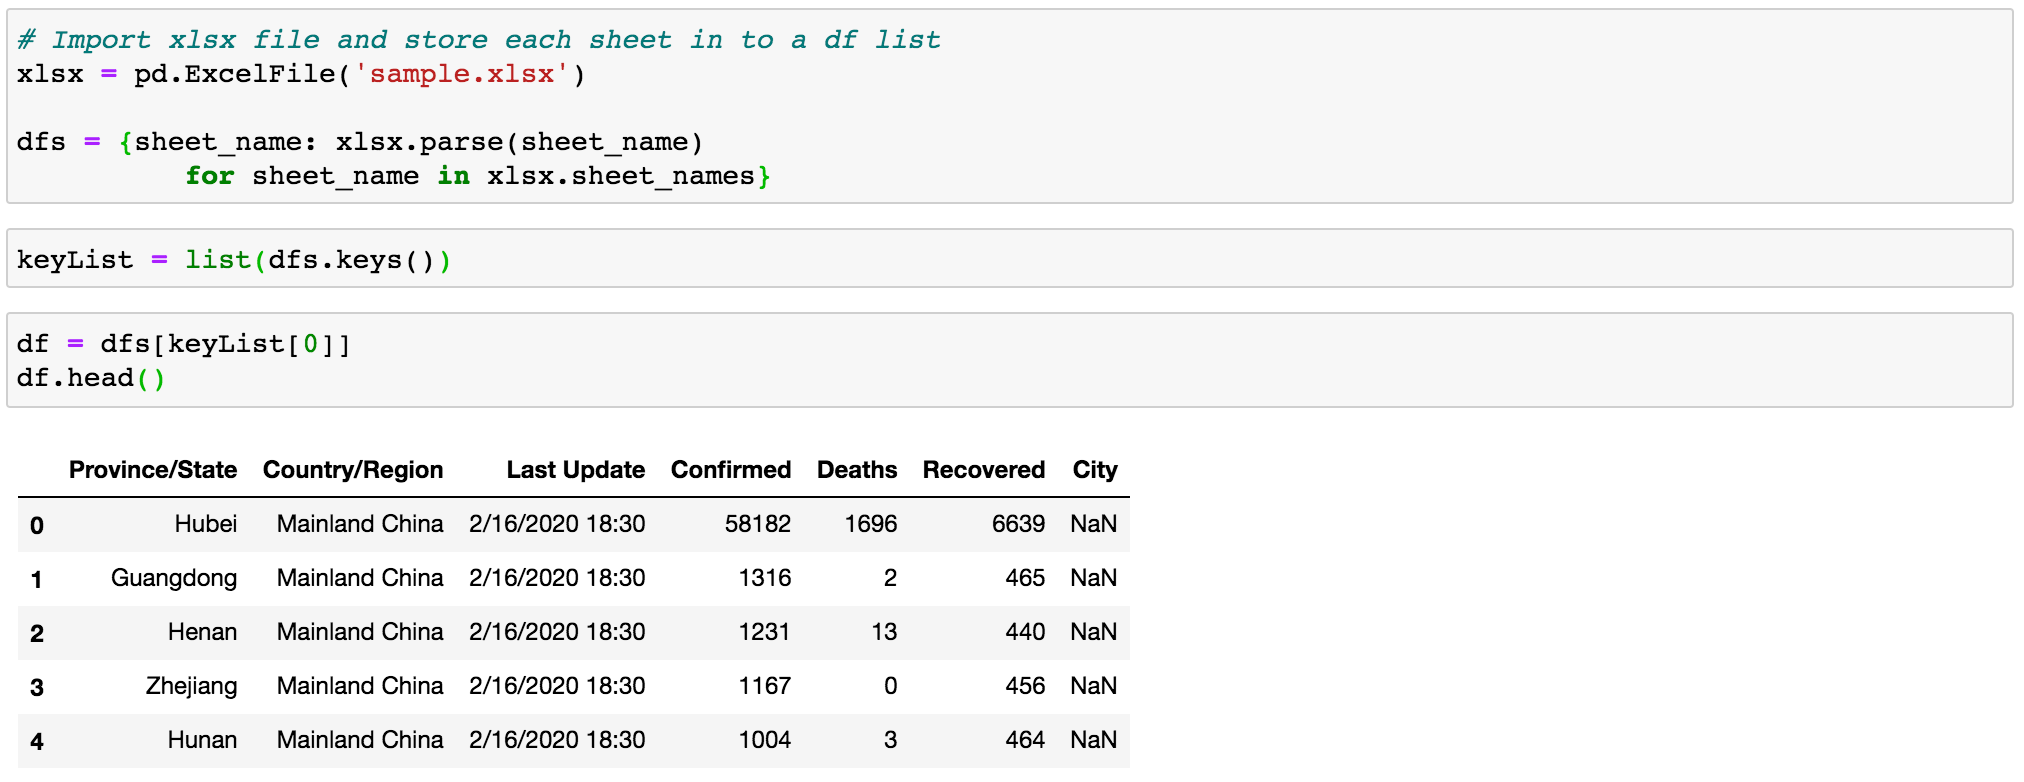Click row index 4 of the table
Viewport: 2024px width, 782px height.
tap(37, 742)
